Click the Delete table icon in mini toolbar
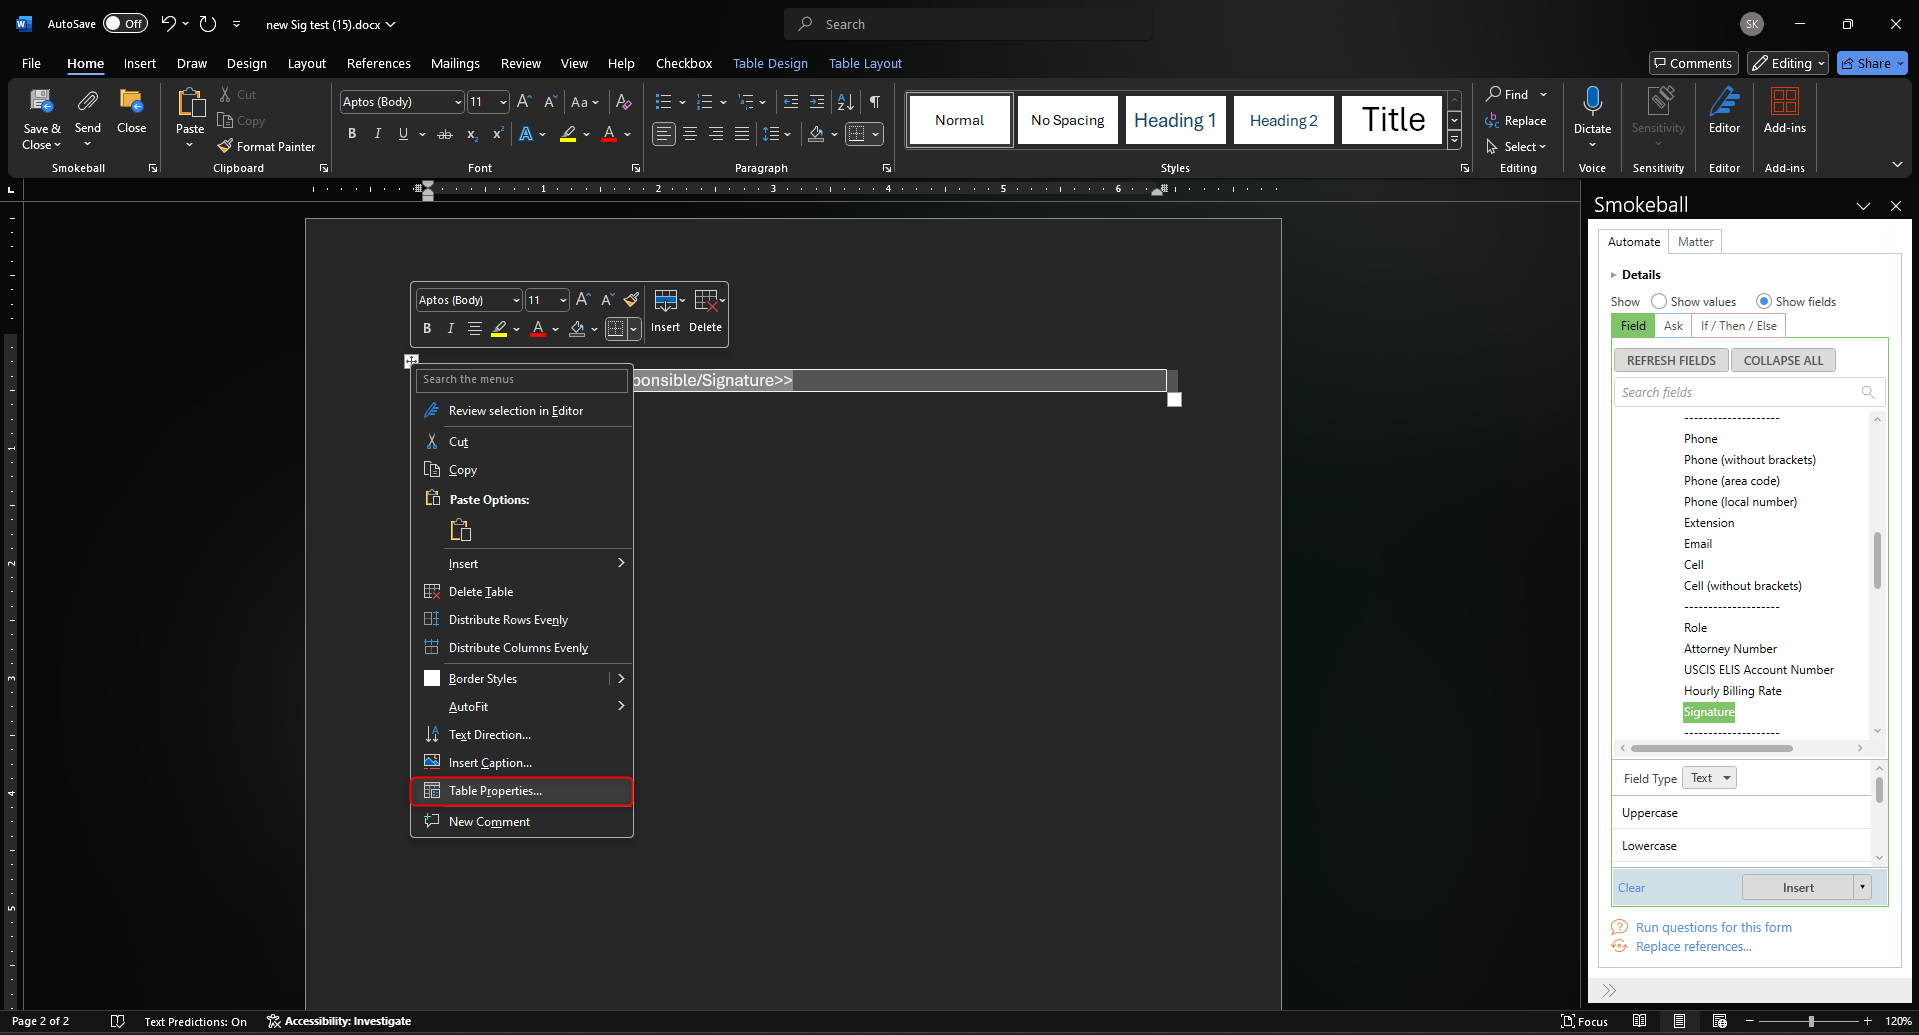This screenshot has width=1919, height=1035. [705, 301]
